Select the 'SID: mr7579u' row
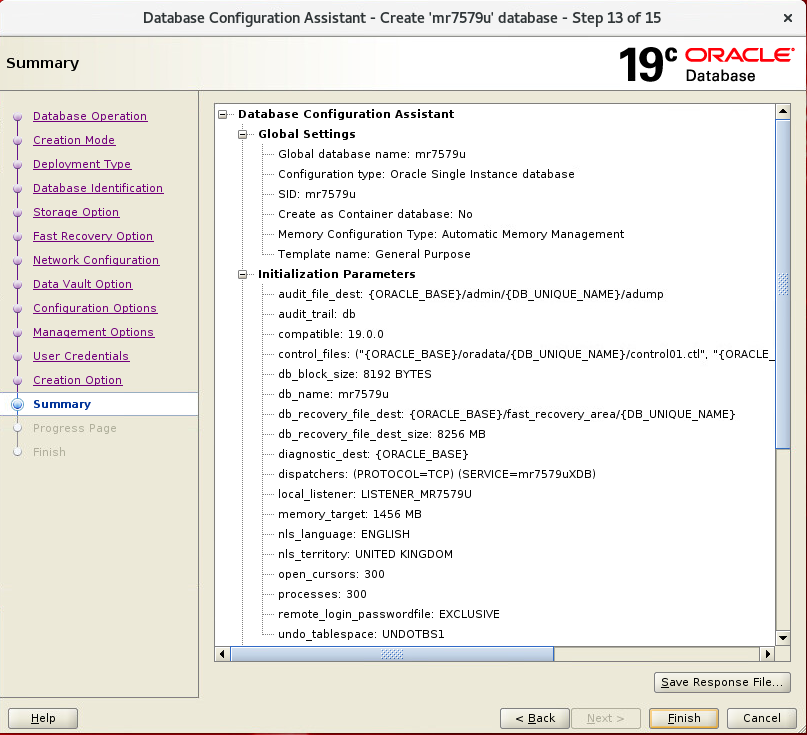807x735 pixels. tap(317, 195)
